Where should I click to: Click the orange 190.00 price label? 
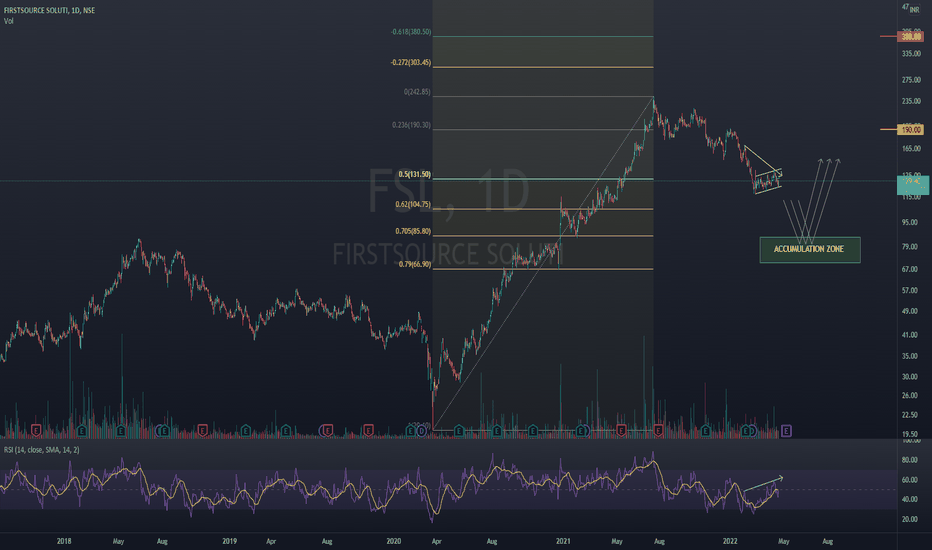[911, 129]
